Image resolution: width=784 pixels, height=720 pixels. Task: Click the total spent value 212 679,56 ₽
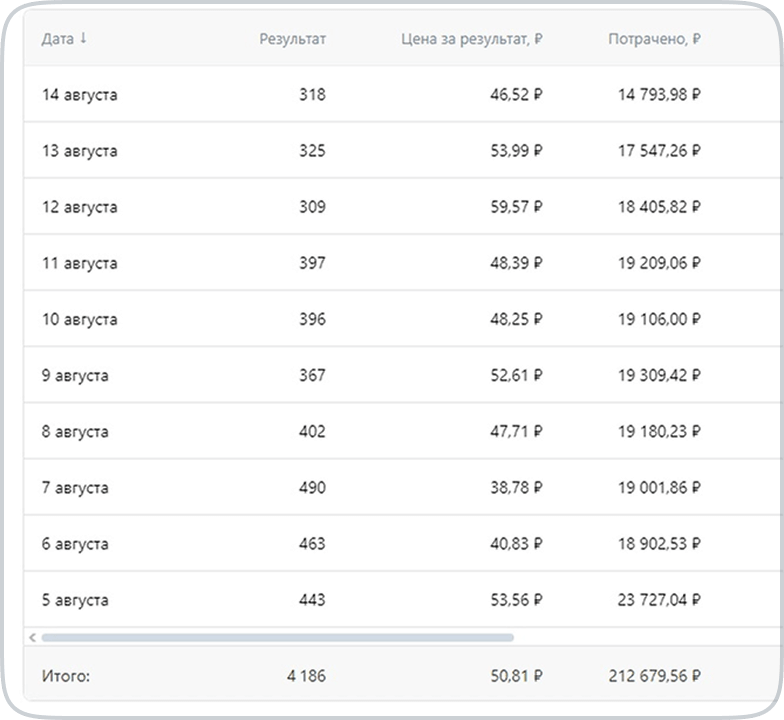point(654,676)
